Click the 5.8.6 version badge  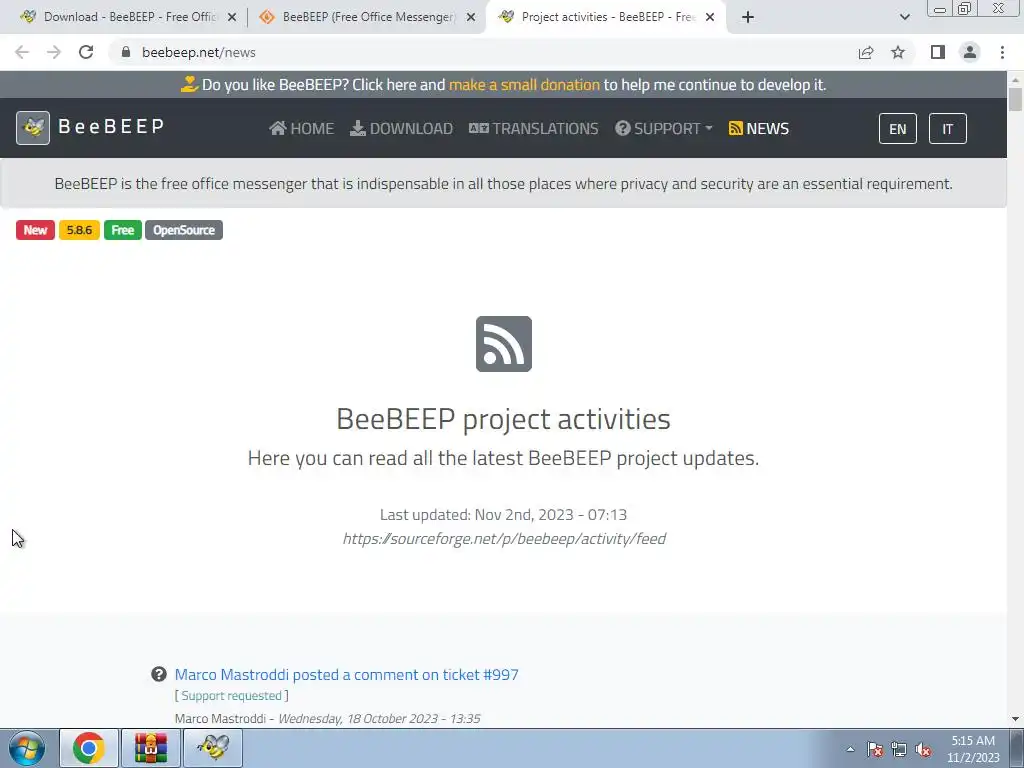point(79,230)
